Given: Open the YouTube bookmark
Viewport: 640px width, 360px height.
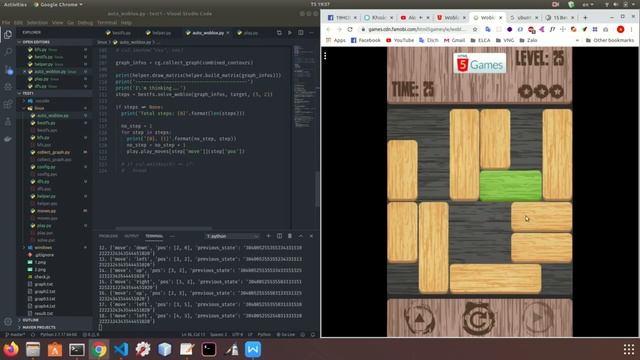Looking at the screenshot, I should (400, 40).
